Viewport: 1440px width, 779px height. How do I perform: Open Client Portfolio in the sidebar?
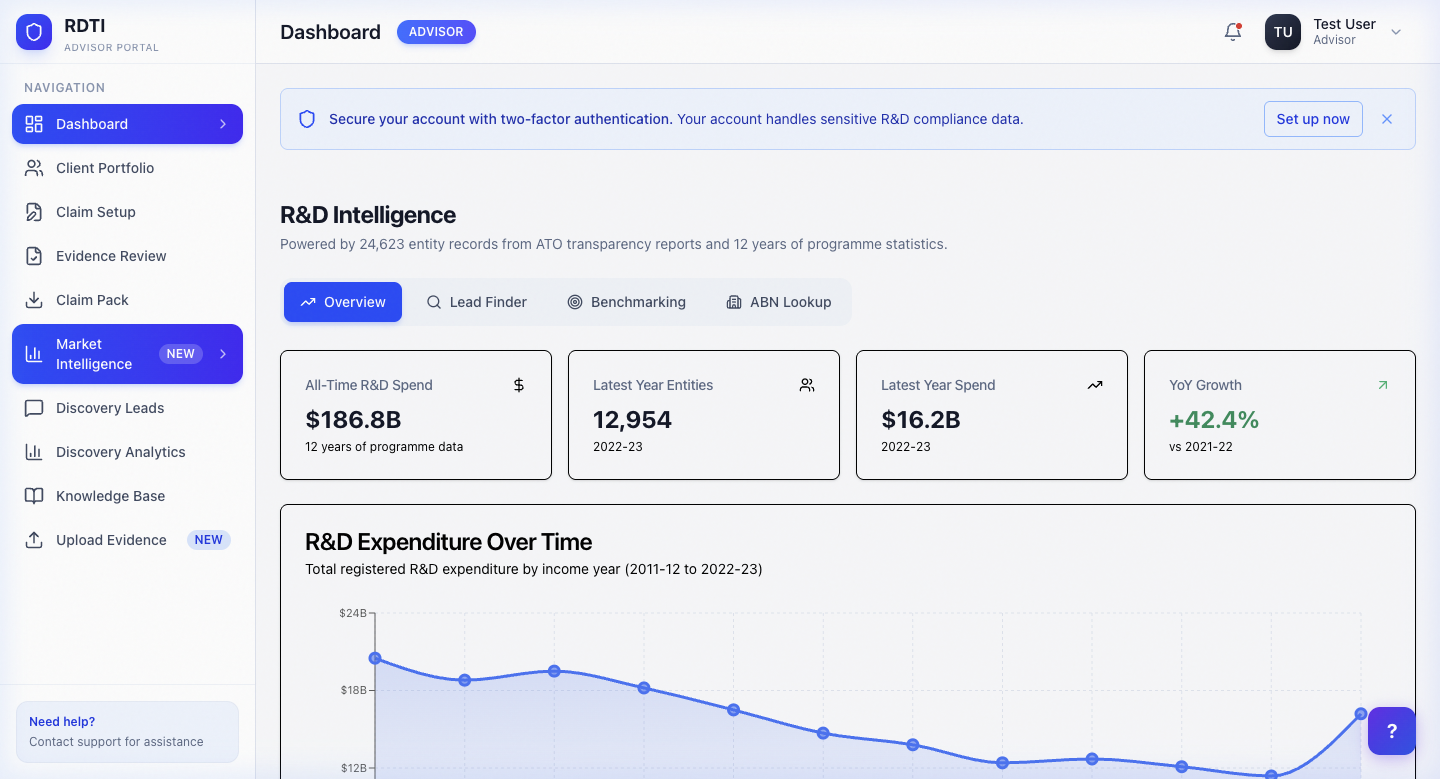[x=127, y=168]
